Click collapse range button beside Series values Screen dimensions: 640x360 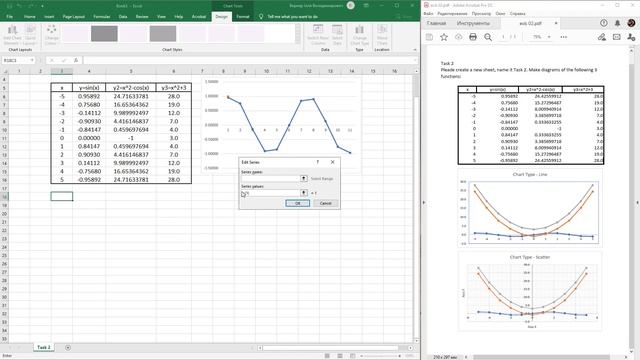304,193
